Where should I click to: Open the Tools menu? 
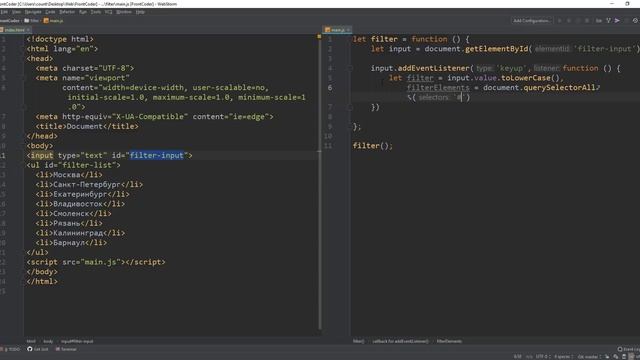point(96,12)
